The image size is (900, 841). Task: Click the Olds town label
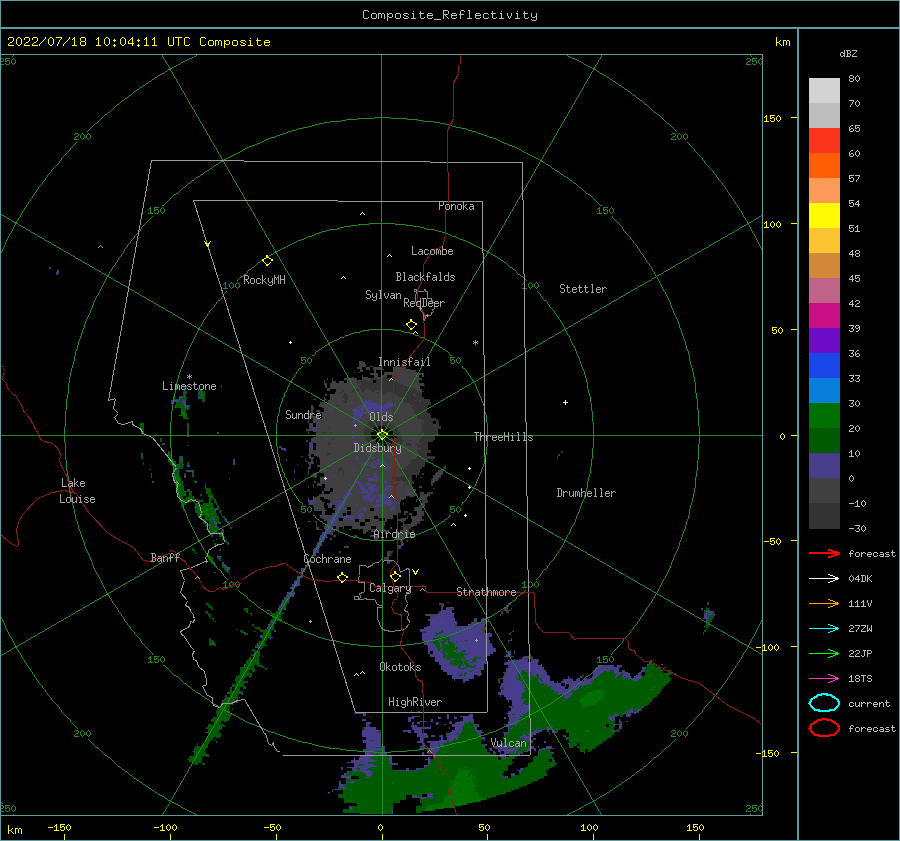pos(381,417)
